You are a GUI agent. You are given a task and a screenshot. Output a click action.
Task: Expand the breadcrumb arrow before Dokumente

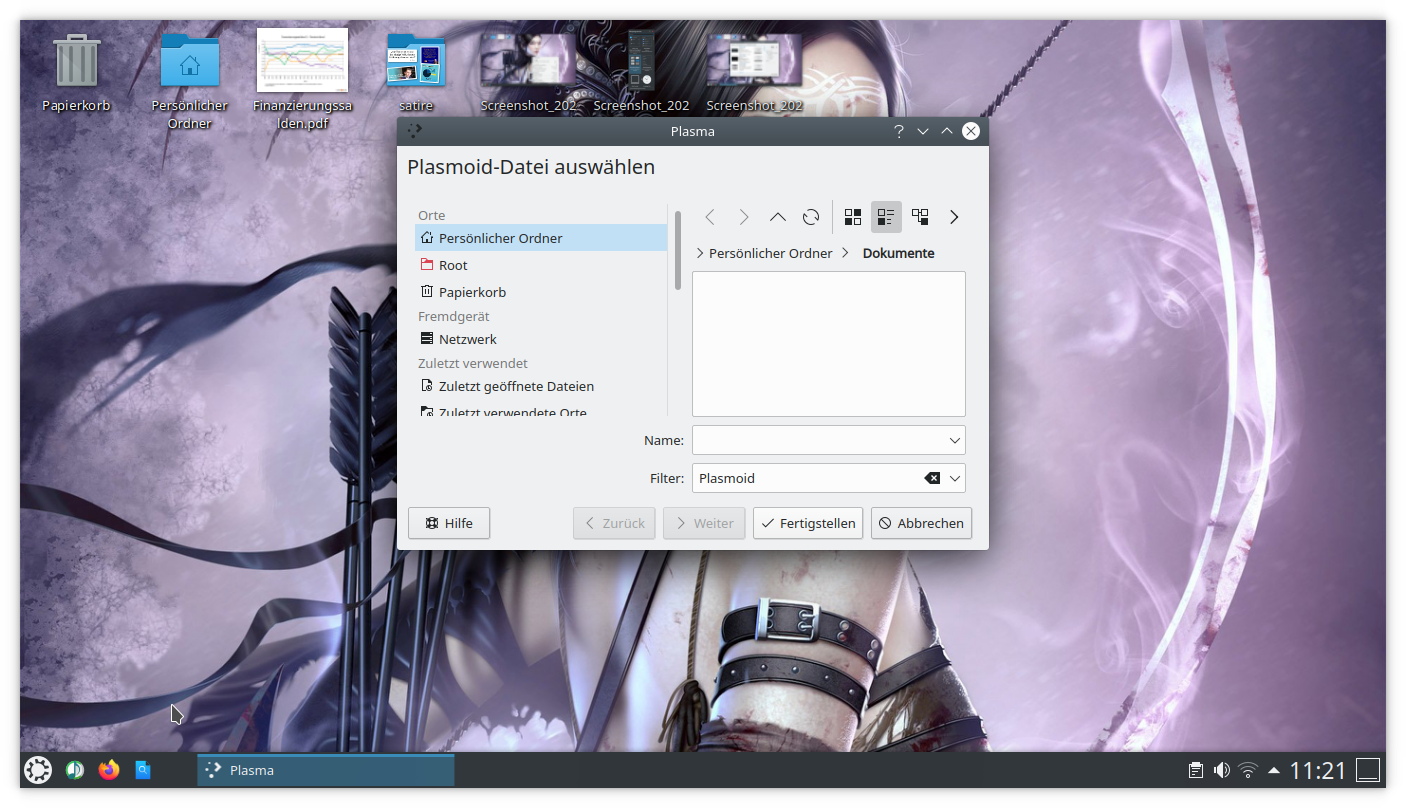tap(846, 253)
